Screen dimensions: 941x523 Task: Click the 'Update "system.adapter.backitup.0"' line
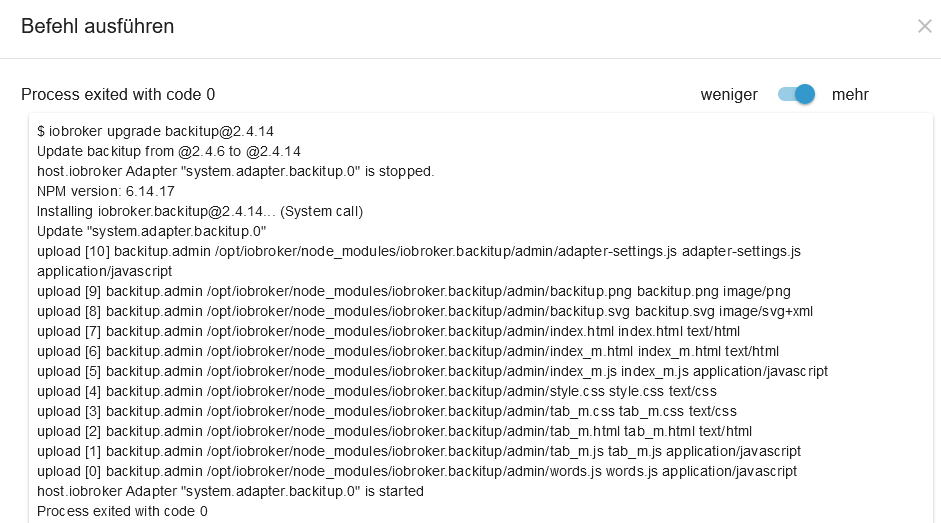click(151, 231)
